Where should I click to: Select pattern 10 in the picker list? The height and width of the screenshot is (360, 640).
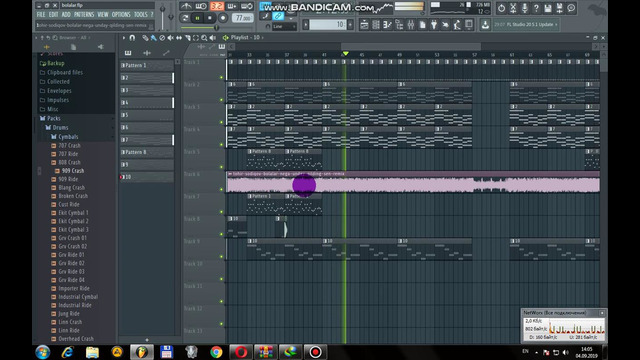[147, 177]
